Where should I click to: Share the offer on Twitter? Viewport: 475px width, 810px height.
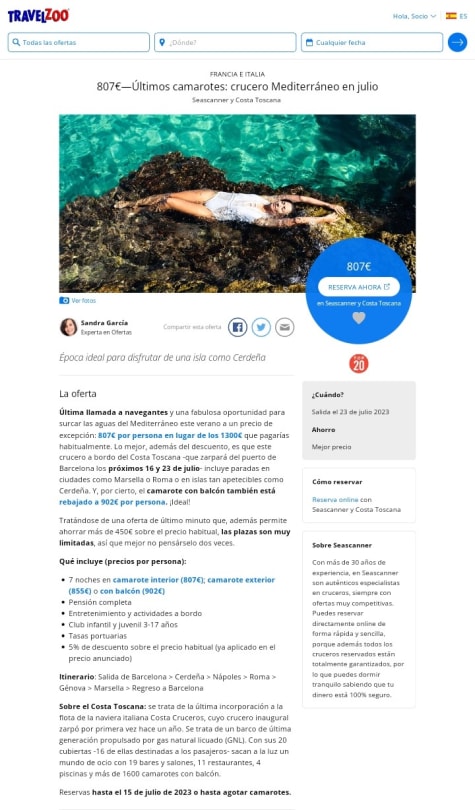point(261,327)
